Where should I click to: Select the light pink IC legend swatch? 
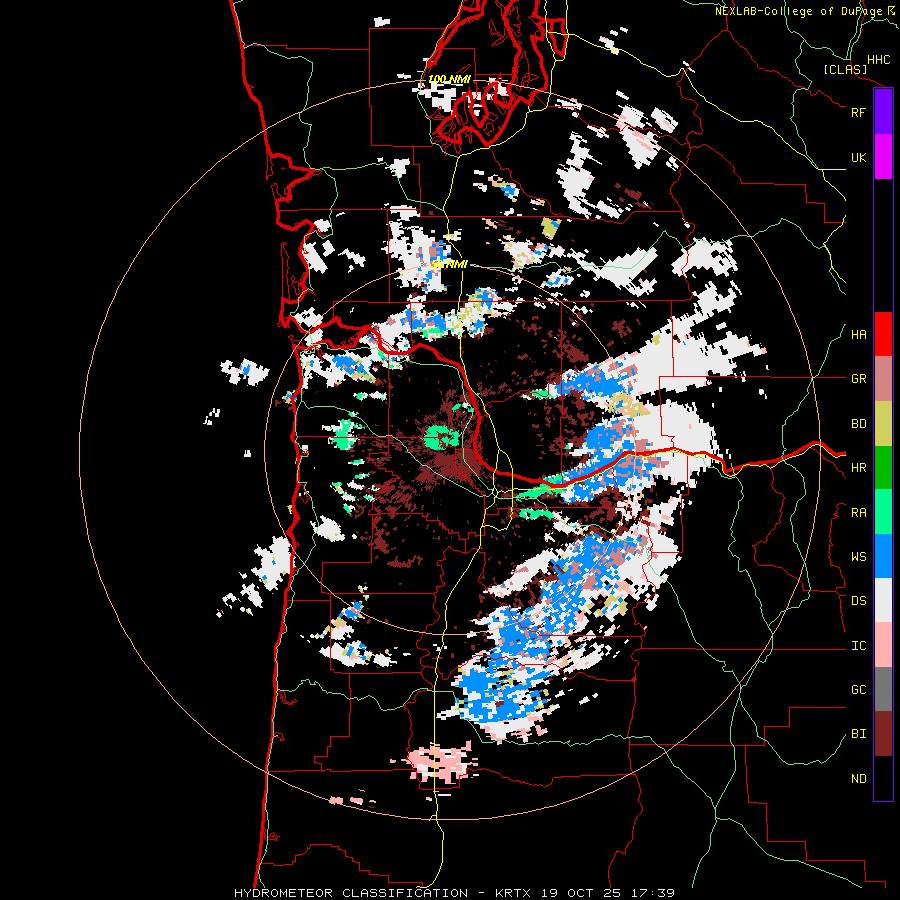click(x=883, y=645)
